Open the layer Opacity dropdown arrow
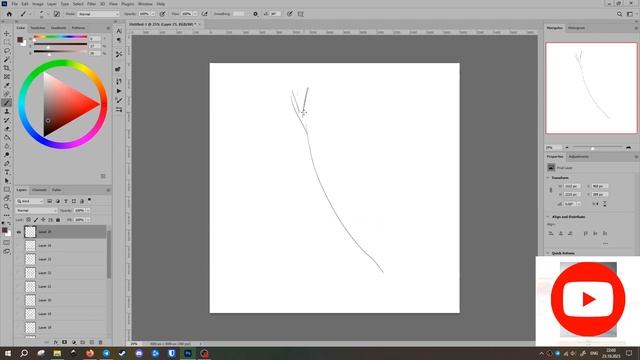The height and width of the screenshot is (360, 640). click(88, 211)
